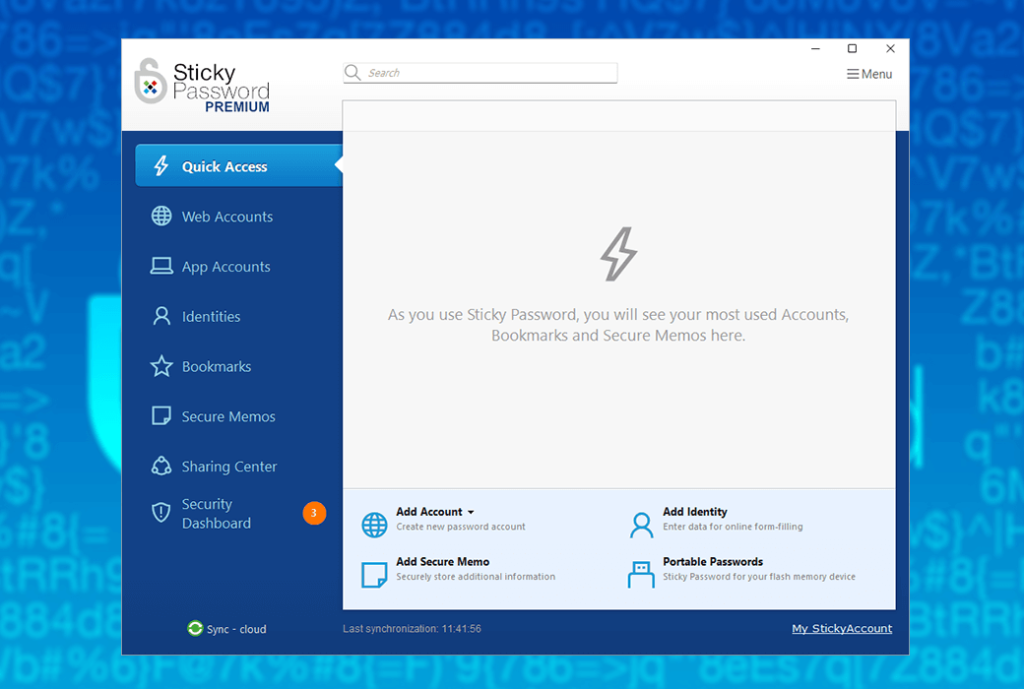Viewport: 1024px width, 689px height.
Task: Maximize the Sticky Password window
Action: [852, 48]
